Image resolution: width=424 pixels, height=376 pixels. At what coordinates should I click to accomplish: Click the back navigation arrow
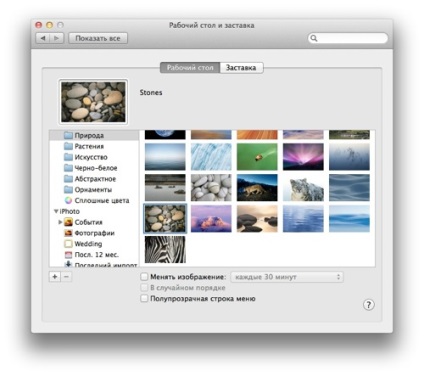(x=43, y=38)
